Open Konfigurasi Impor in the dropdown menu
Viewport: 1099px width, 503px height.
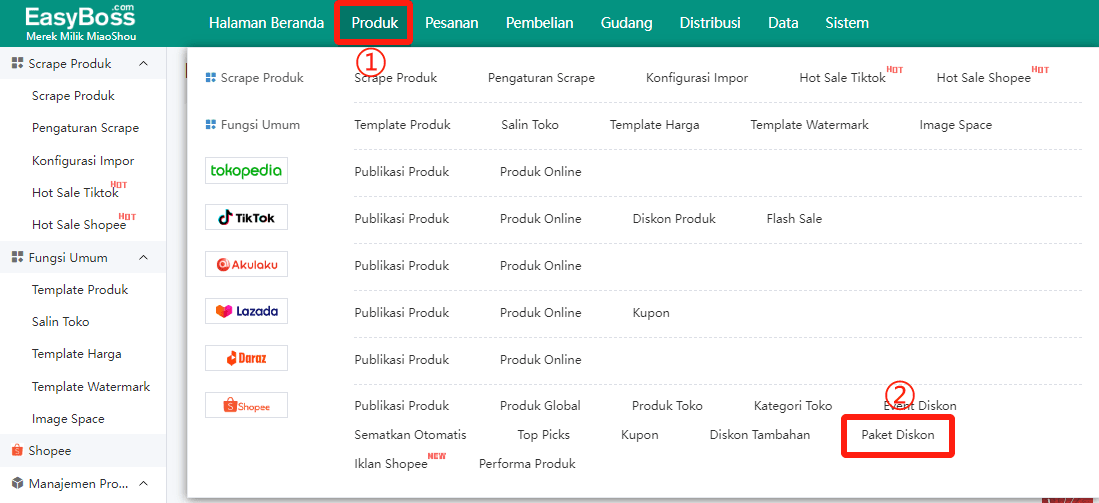697,78
